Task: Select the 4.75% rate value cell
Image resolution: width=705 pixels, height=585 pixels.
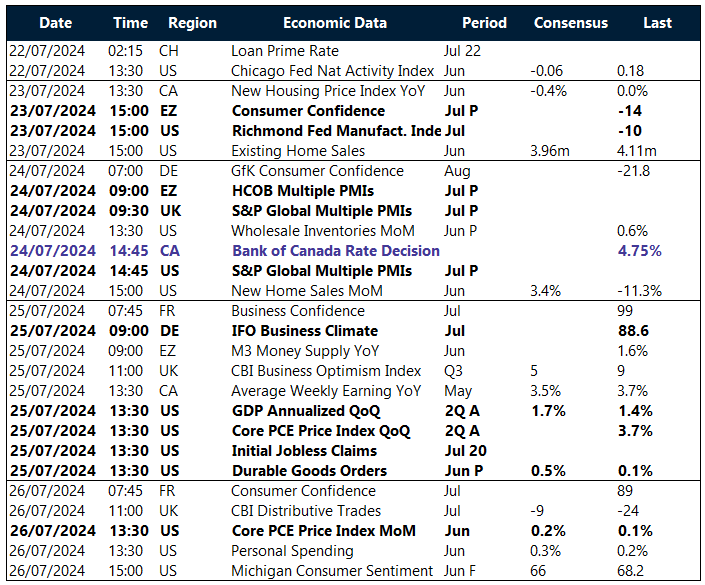Action: [x=639, y=250]
